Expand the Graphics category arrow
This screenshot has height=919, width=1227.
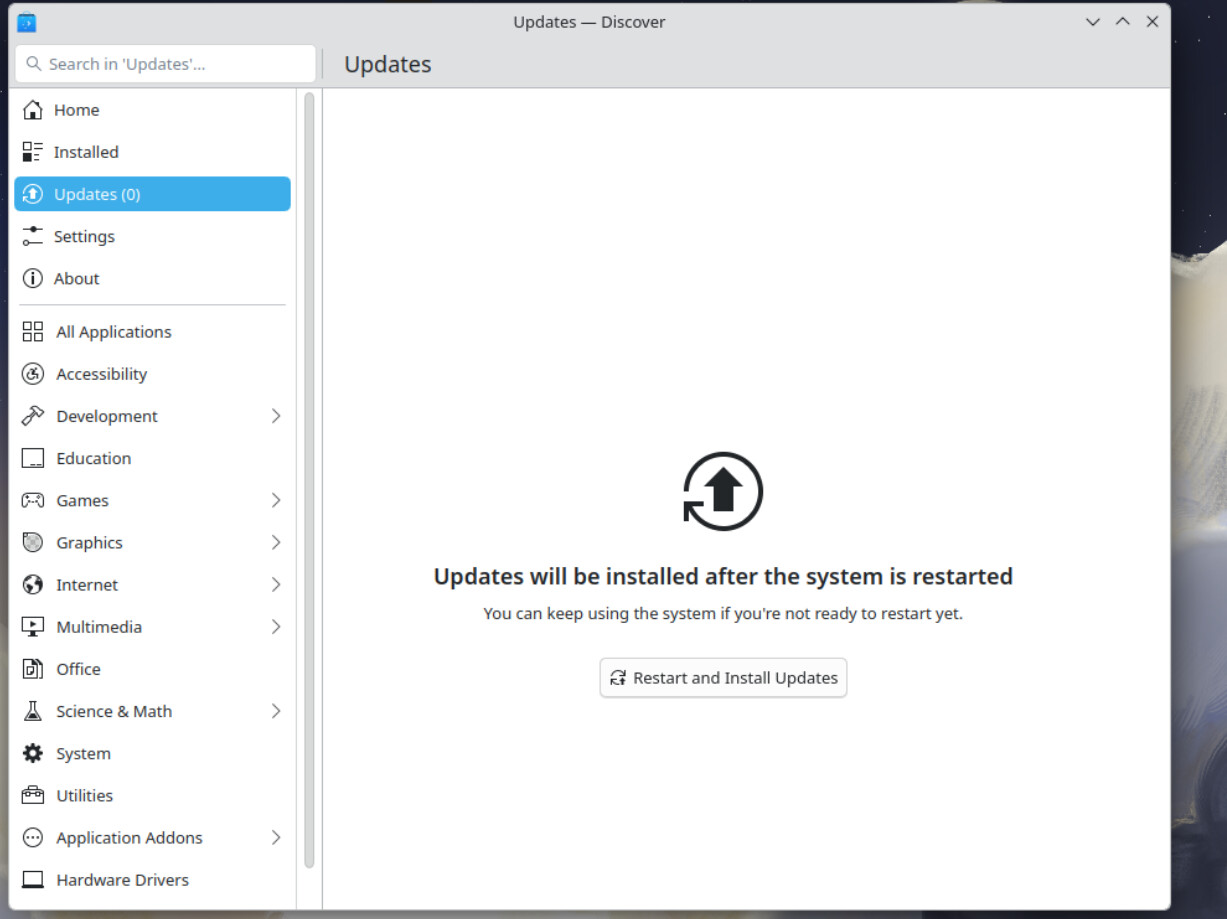(x=276, y=542)
